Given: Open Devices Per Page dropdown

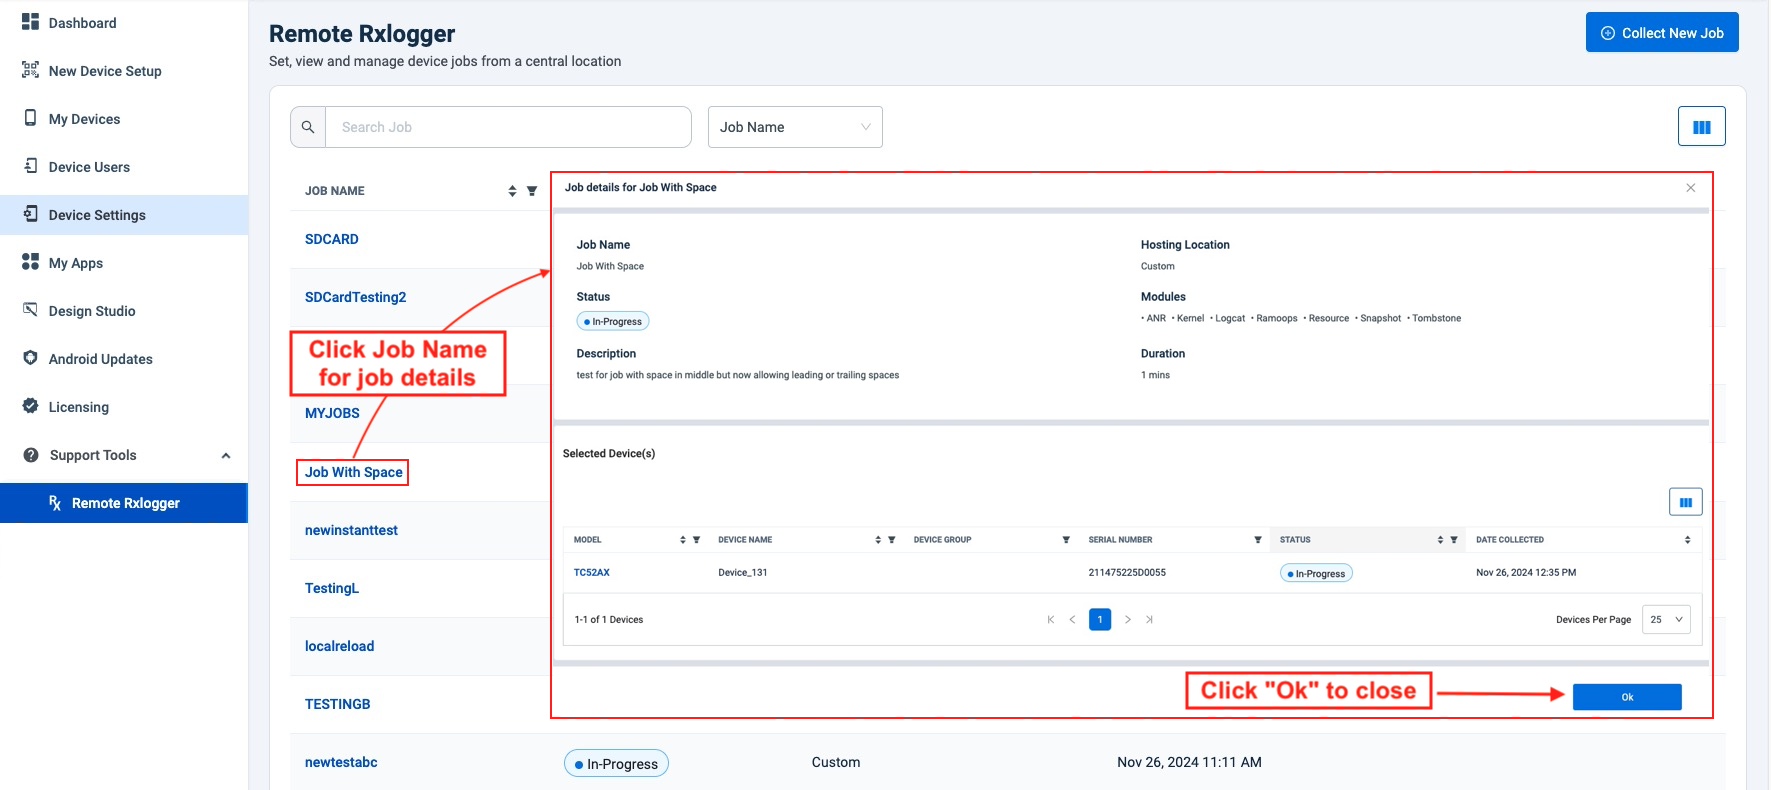Looking at the screenshot, I should click(x=1666, y=620).
